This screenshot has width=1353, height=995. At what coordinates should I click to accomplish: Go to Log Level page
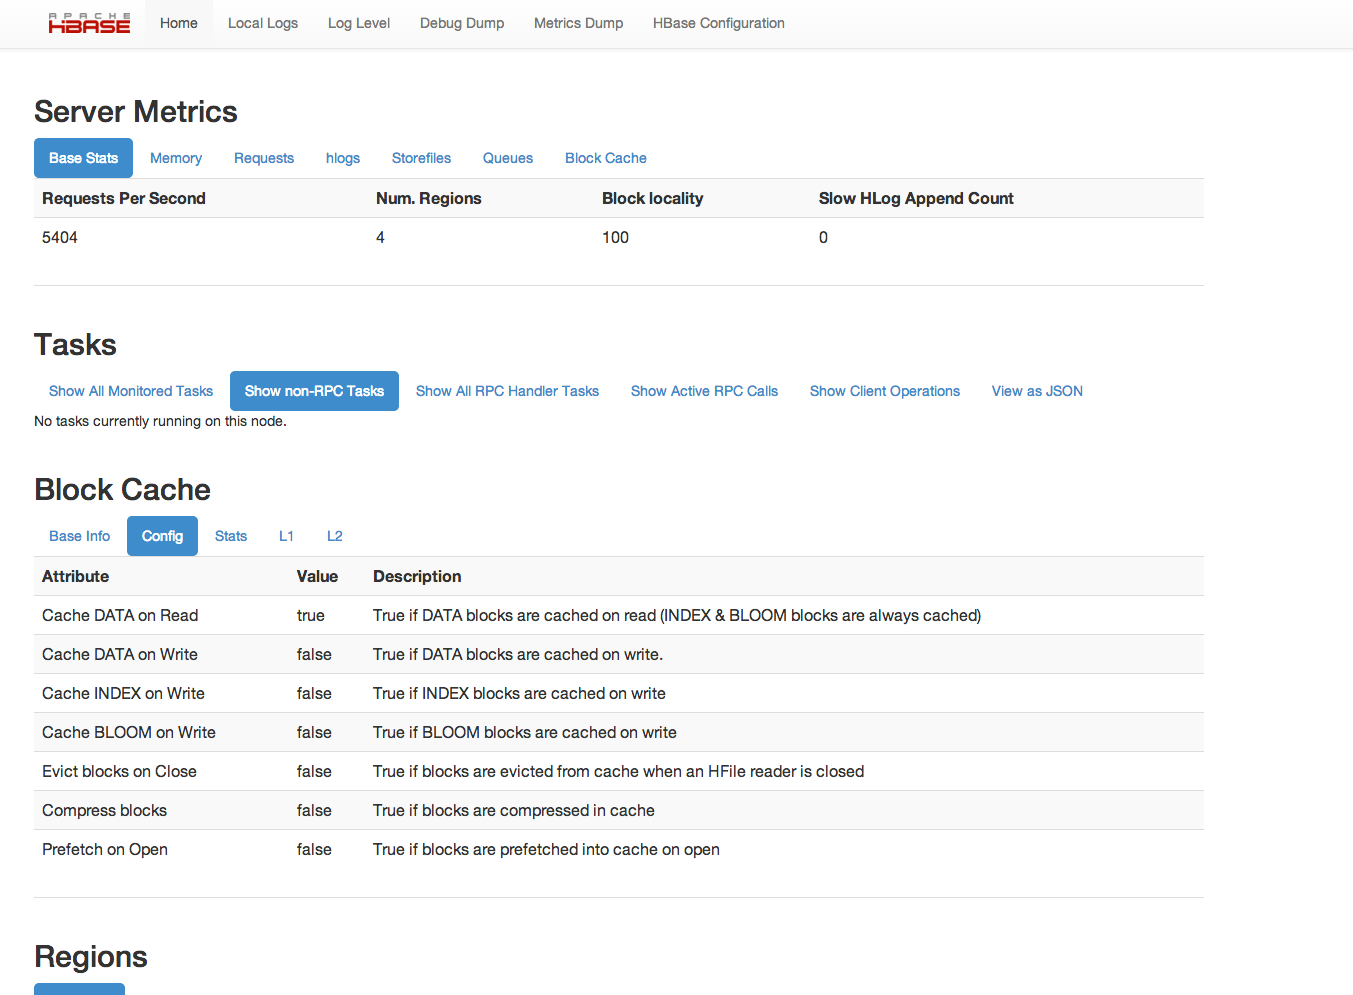[358, 23]
